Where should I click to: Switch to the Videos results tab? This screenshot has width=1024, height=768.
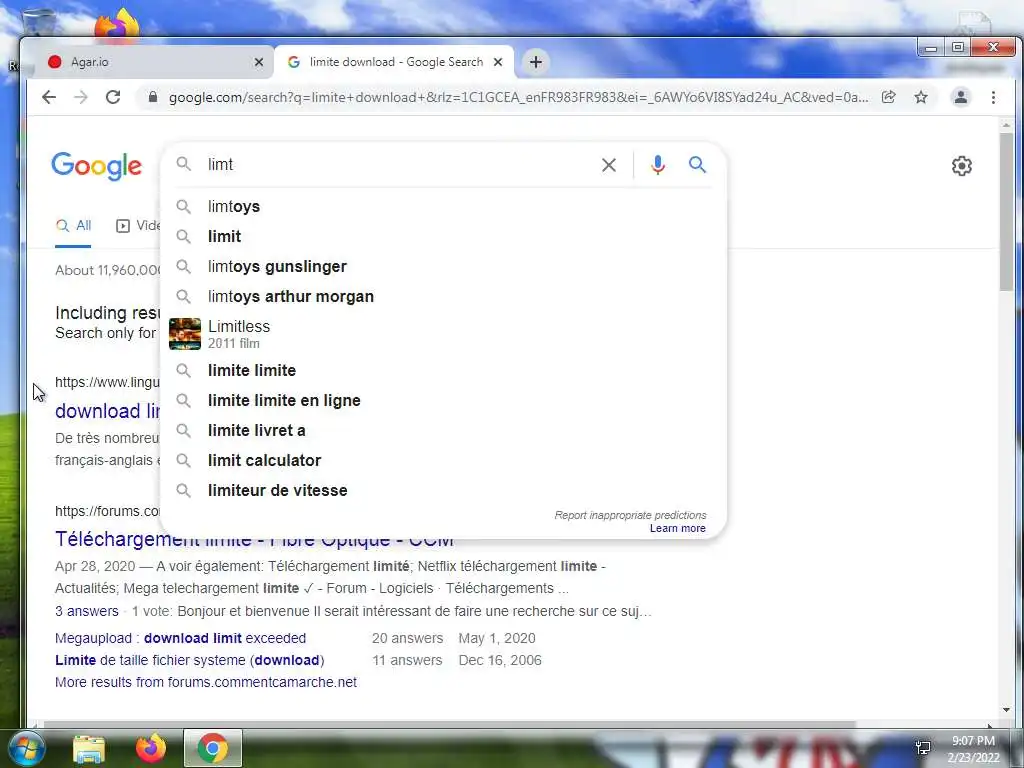point(138,226)
